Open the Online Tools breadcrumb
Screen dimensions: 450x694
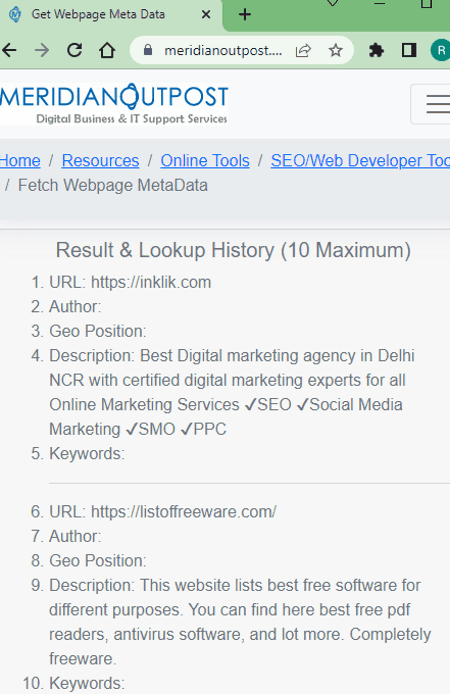tap(205, 161)
